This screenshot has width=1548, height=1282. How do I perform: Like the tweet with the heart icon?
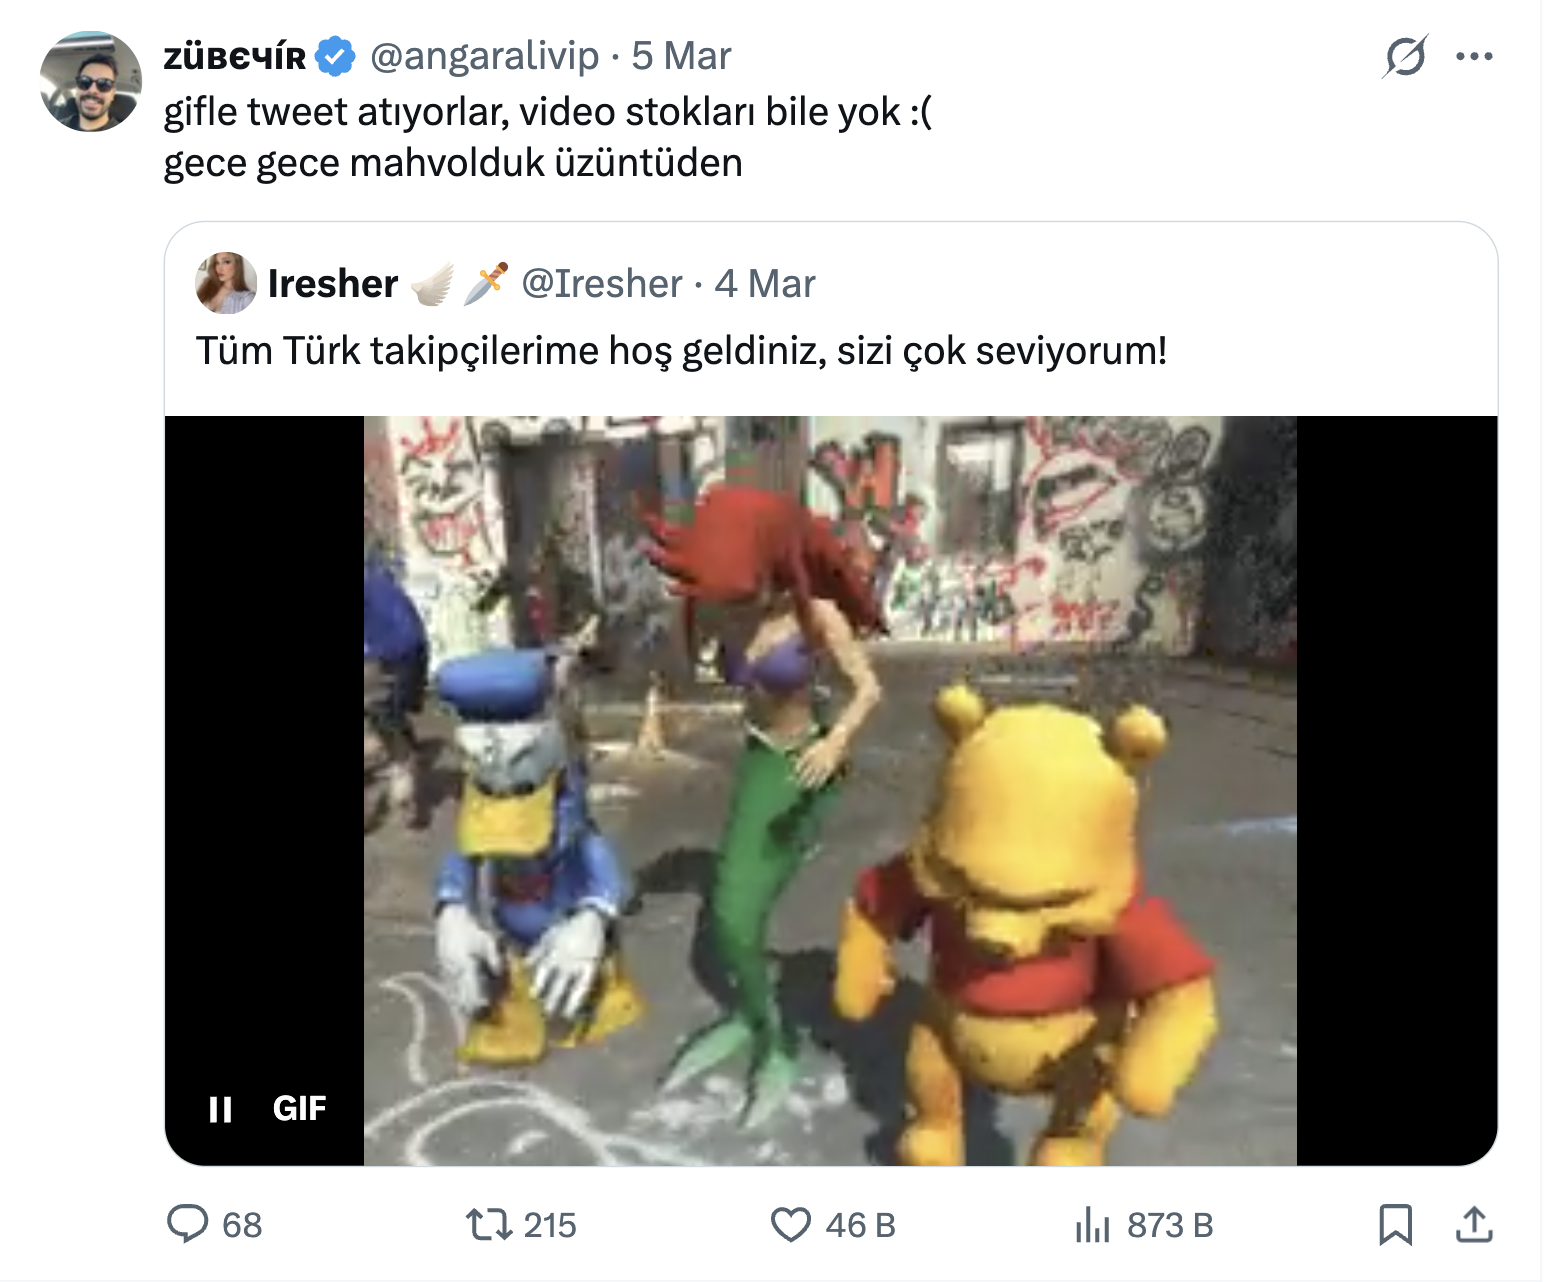[x=790, y=1224]
